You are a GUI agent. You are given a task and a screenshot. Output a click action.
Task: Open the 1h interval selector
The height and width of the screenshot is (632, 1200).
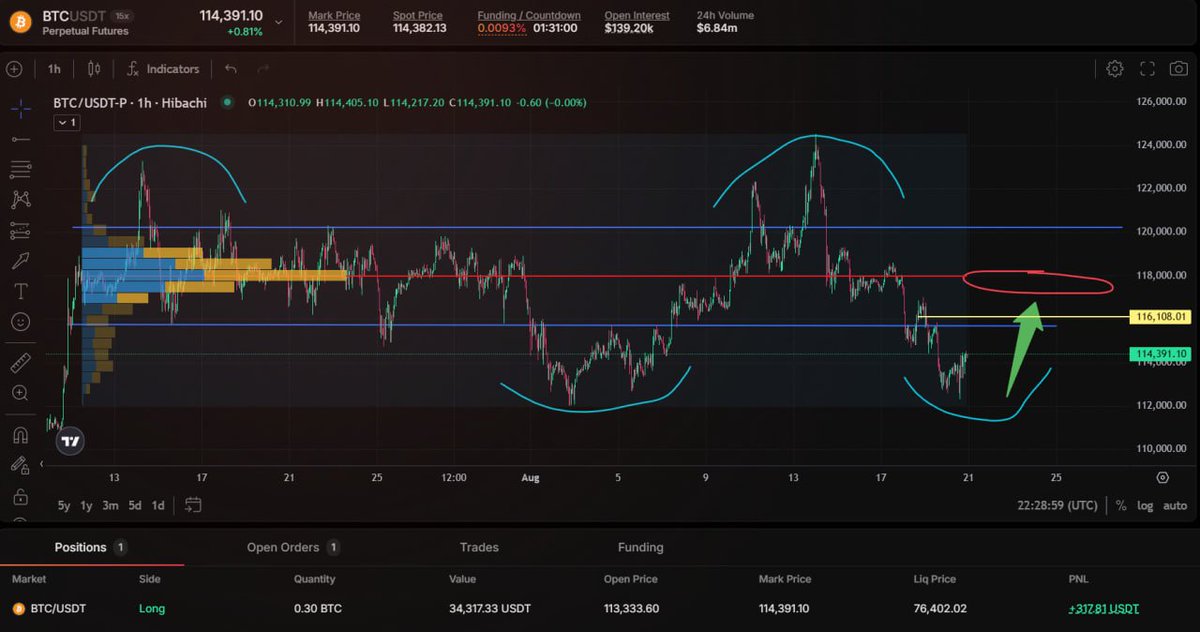click(x=54, y=69)
